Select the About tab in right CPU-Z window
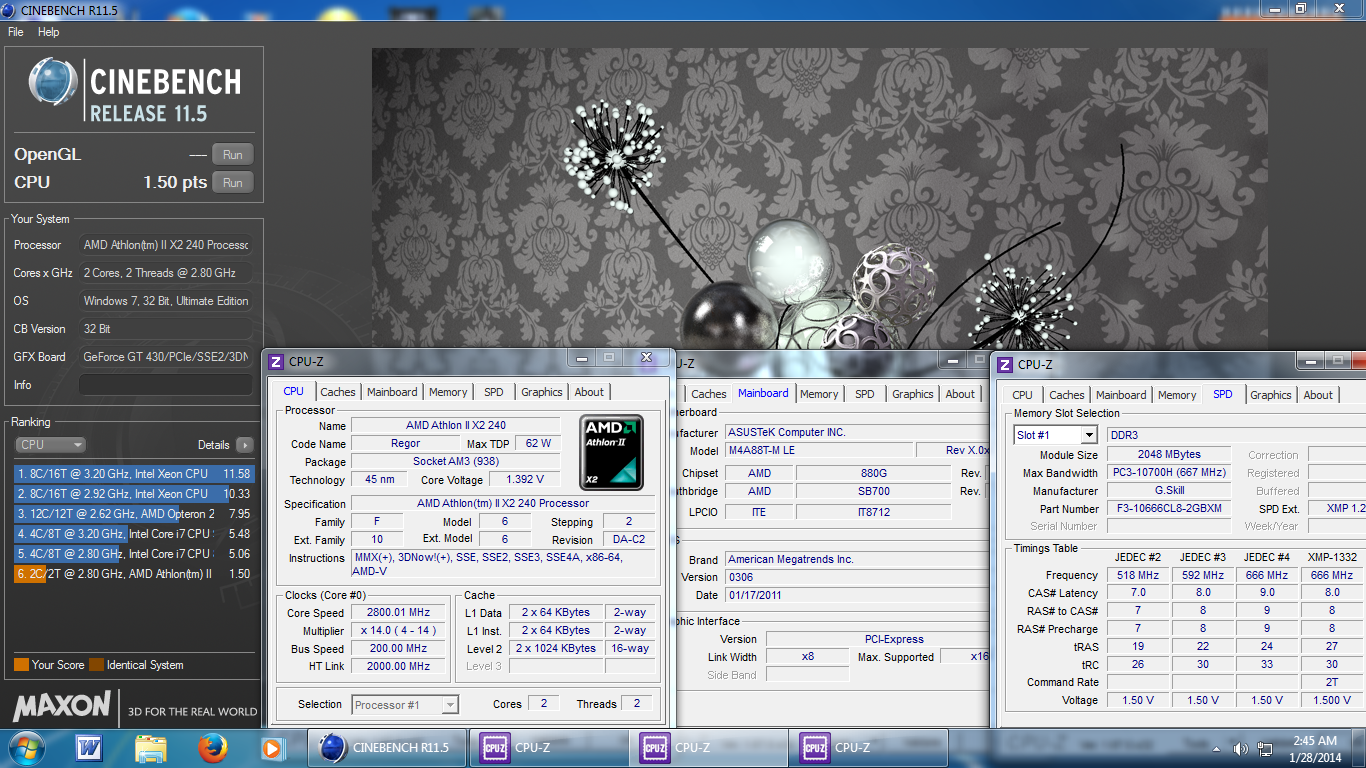The image size is (1366, 768). tap(1318, 395)
